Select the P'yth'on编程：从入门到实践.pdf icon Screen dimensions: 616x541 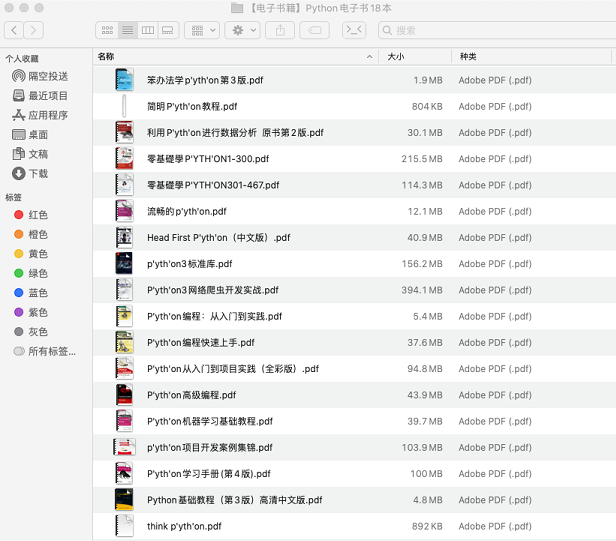124,316
